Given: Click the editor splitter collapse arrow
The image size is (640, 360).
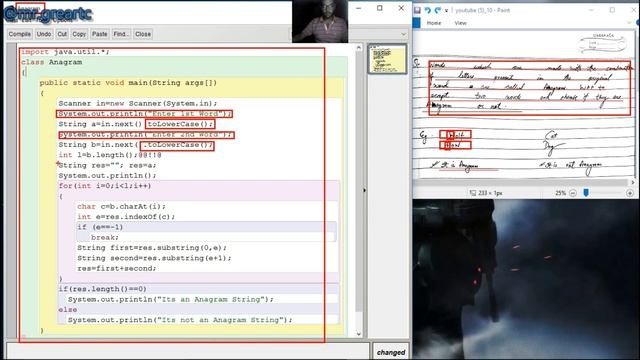Looking at the screenshot, I should pyautogui.click(x=364, y=190).
